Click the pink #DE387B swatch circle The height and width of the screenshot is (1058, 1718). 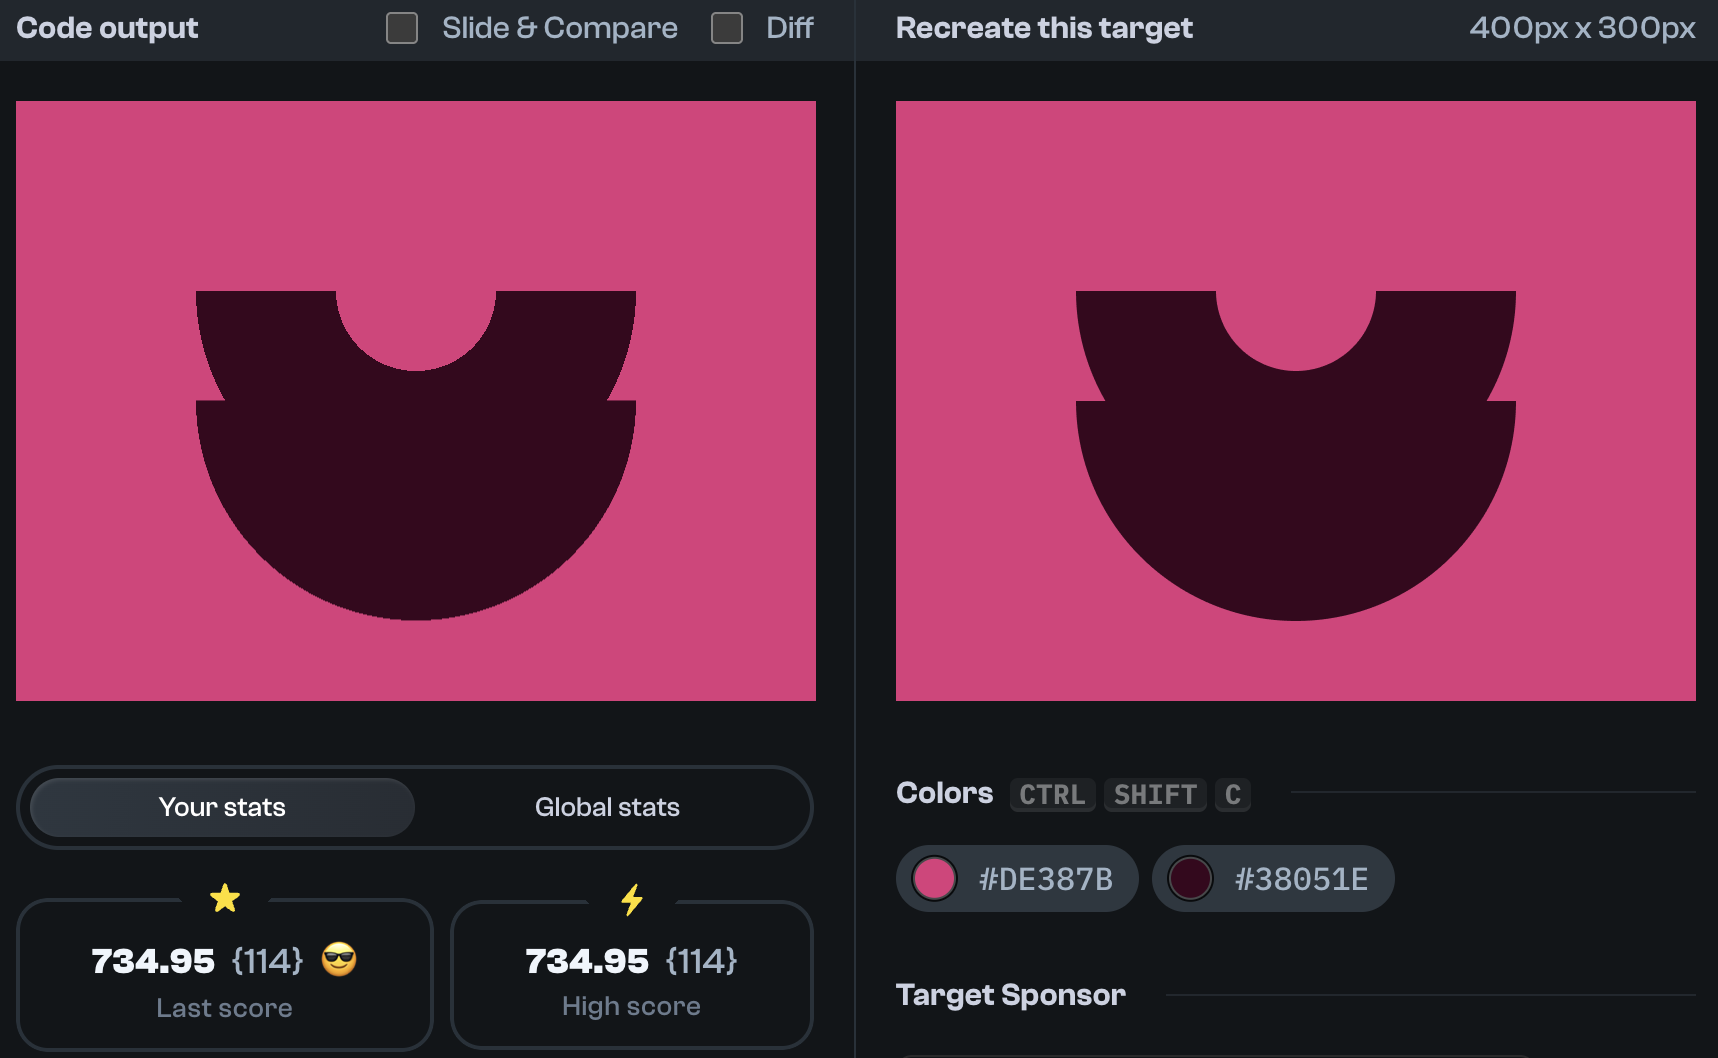tap(935, 879)
